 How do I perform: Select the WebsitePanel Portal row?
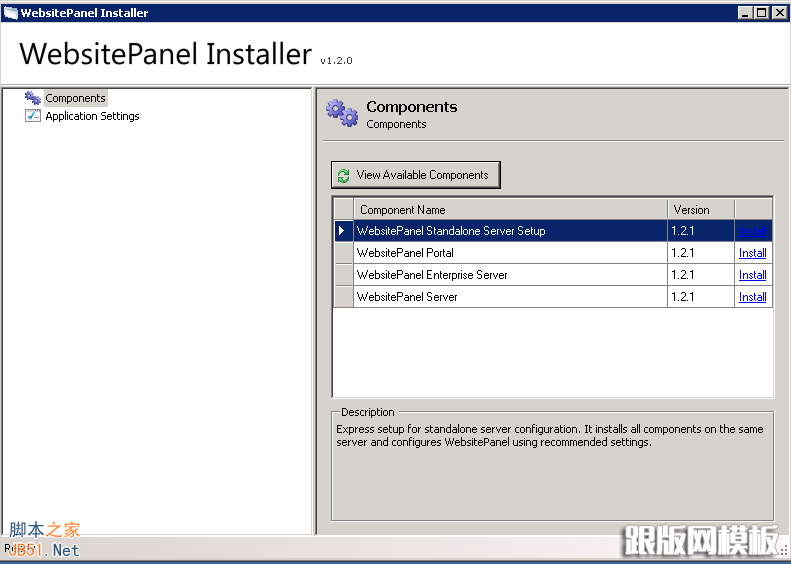553,253
